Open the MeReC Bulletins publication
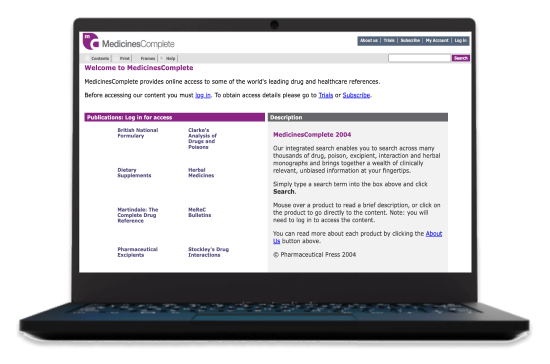The height and width of the screenshot is (364, 550). tap(200, 213)
